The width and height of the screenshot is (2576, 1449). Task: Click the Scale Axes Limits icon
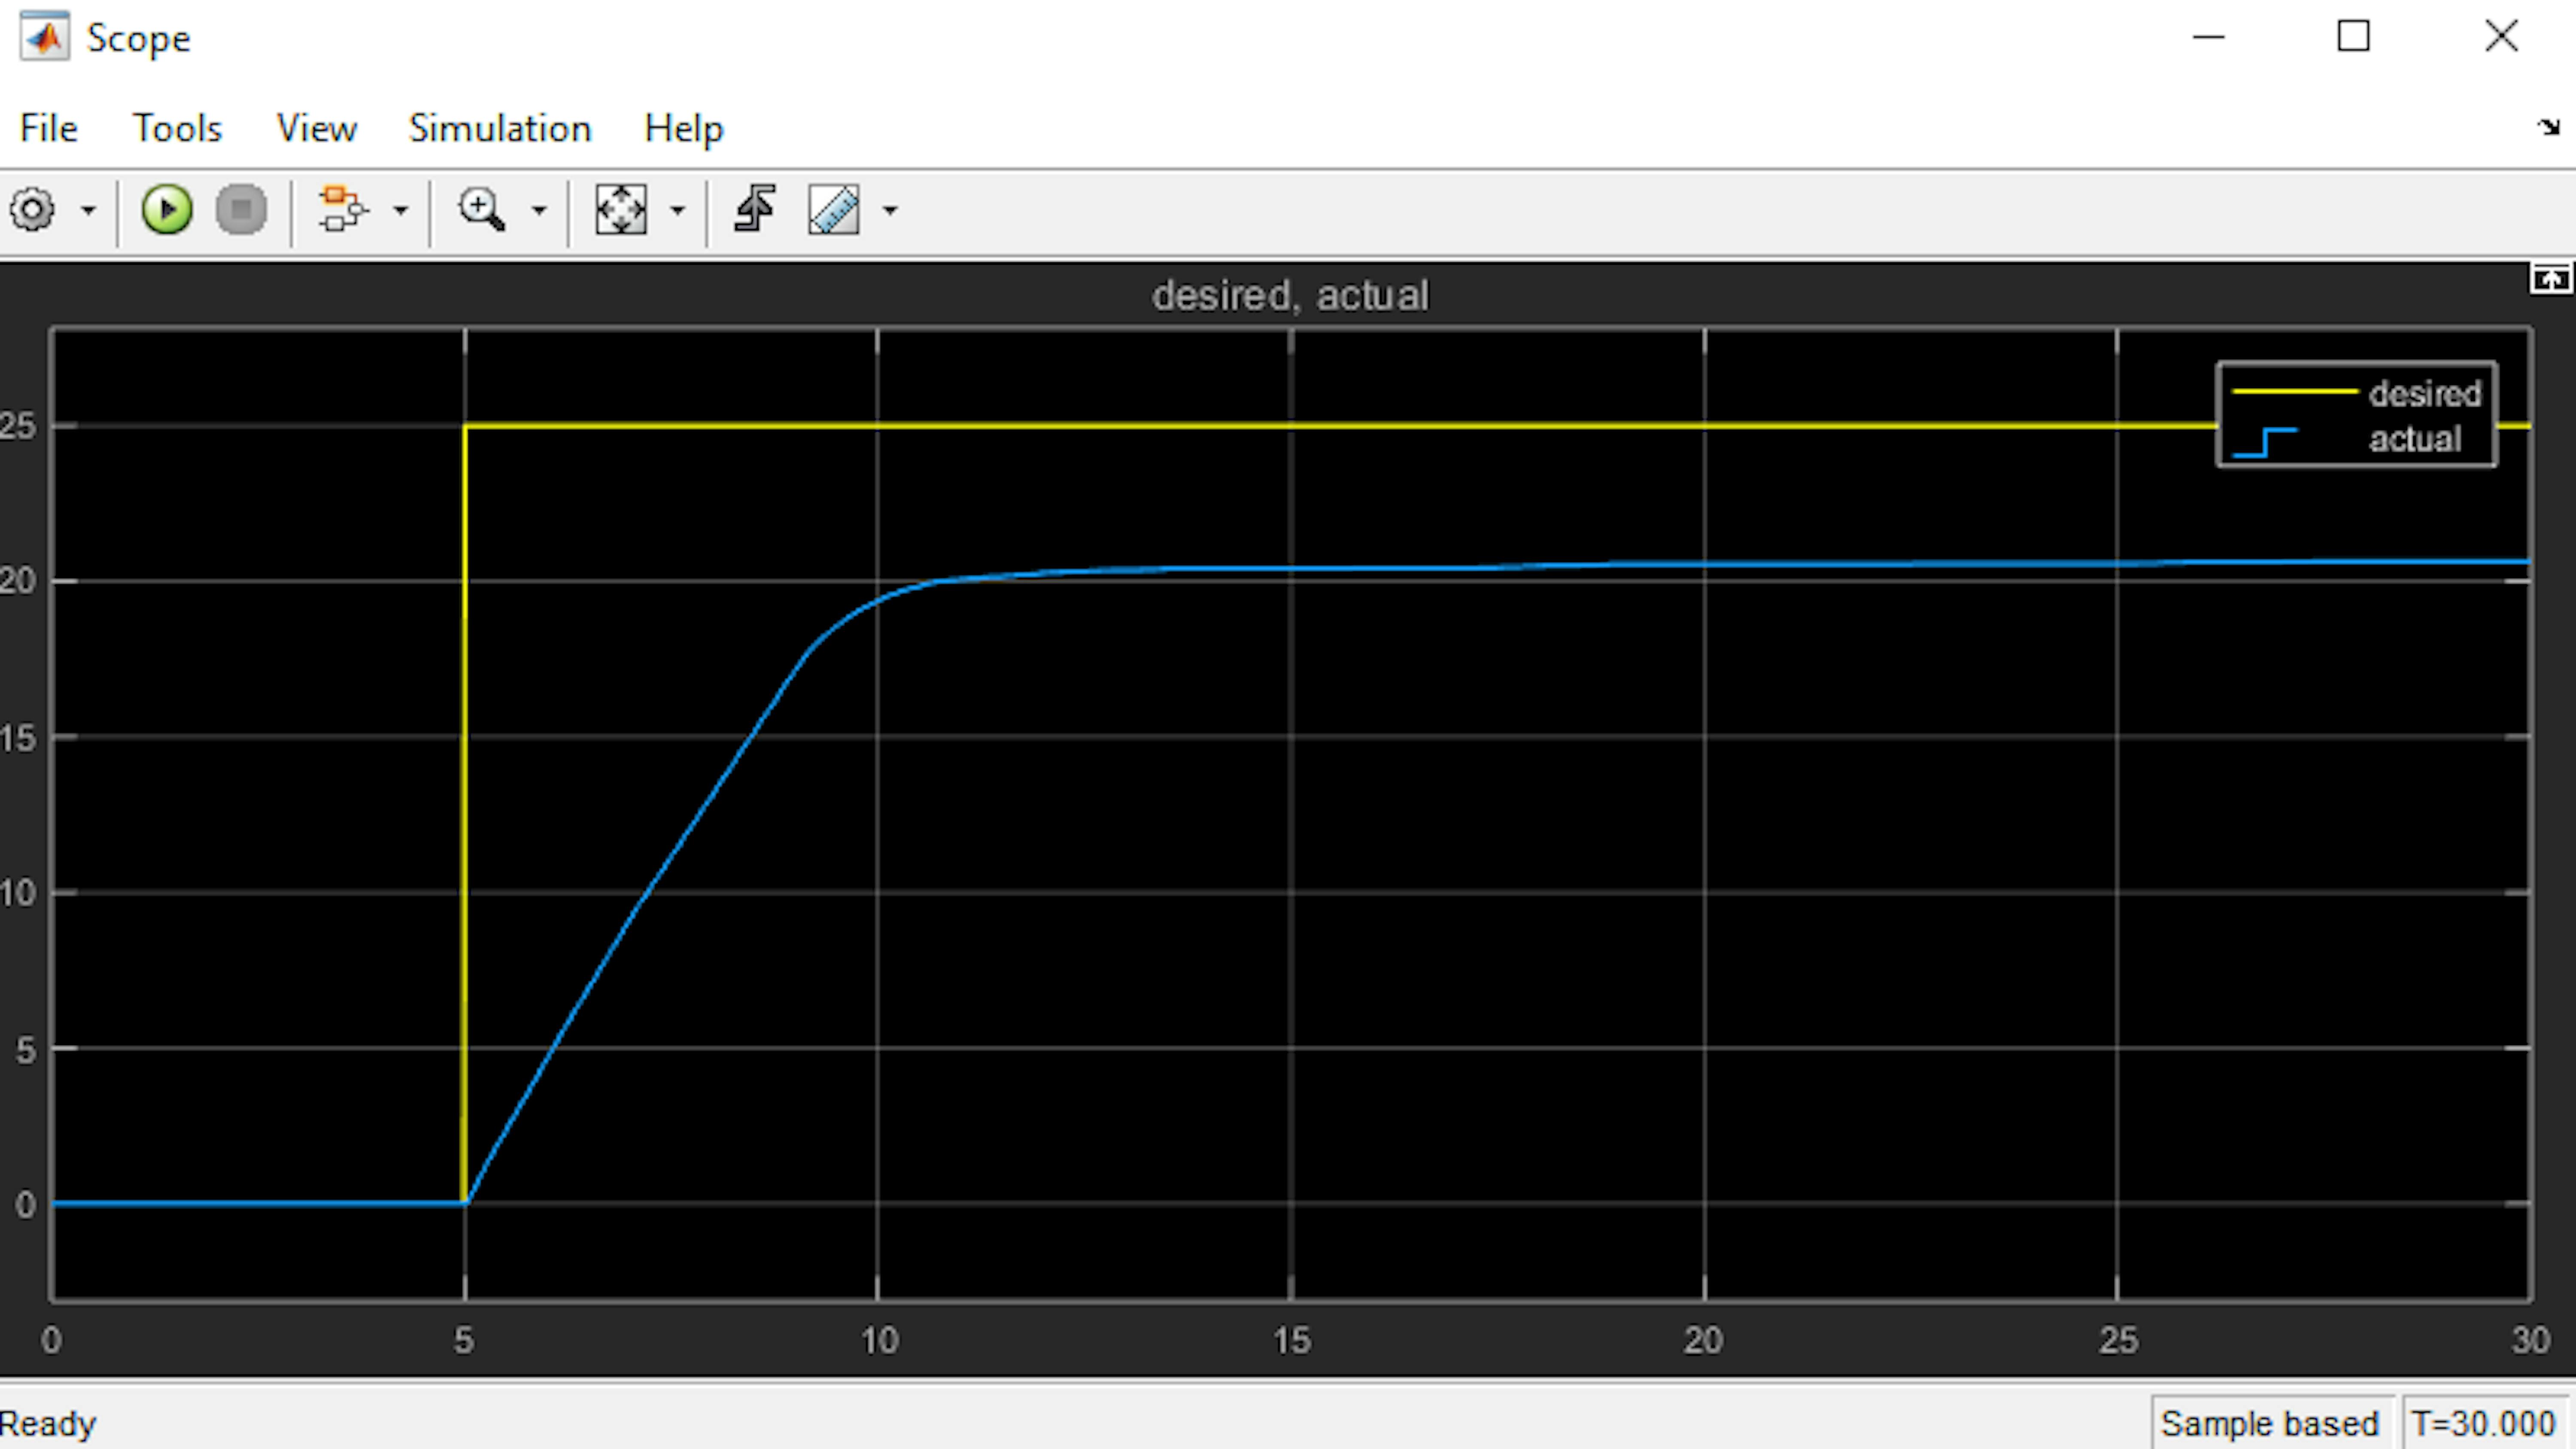[621, 210]
